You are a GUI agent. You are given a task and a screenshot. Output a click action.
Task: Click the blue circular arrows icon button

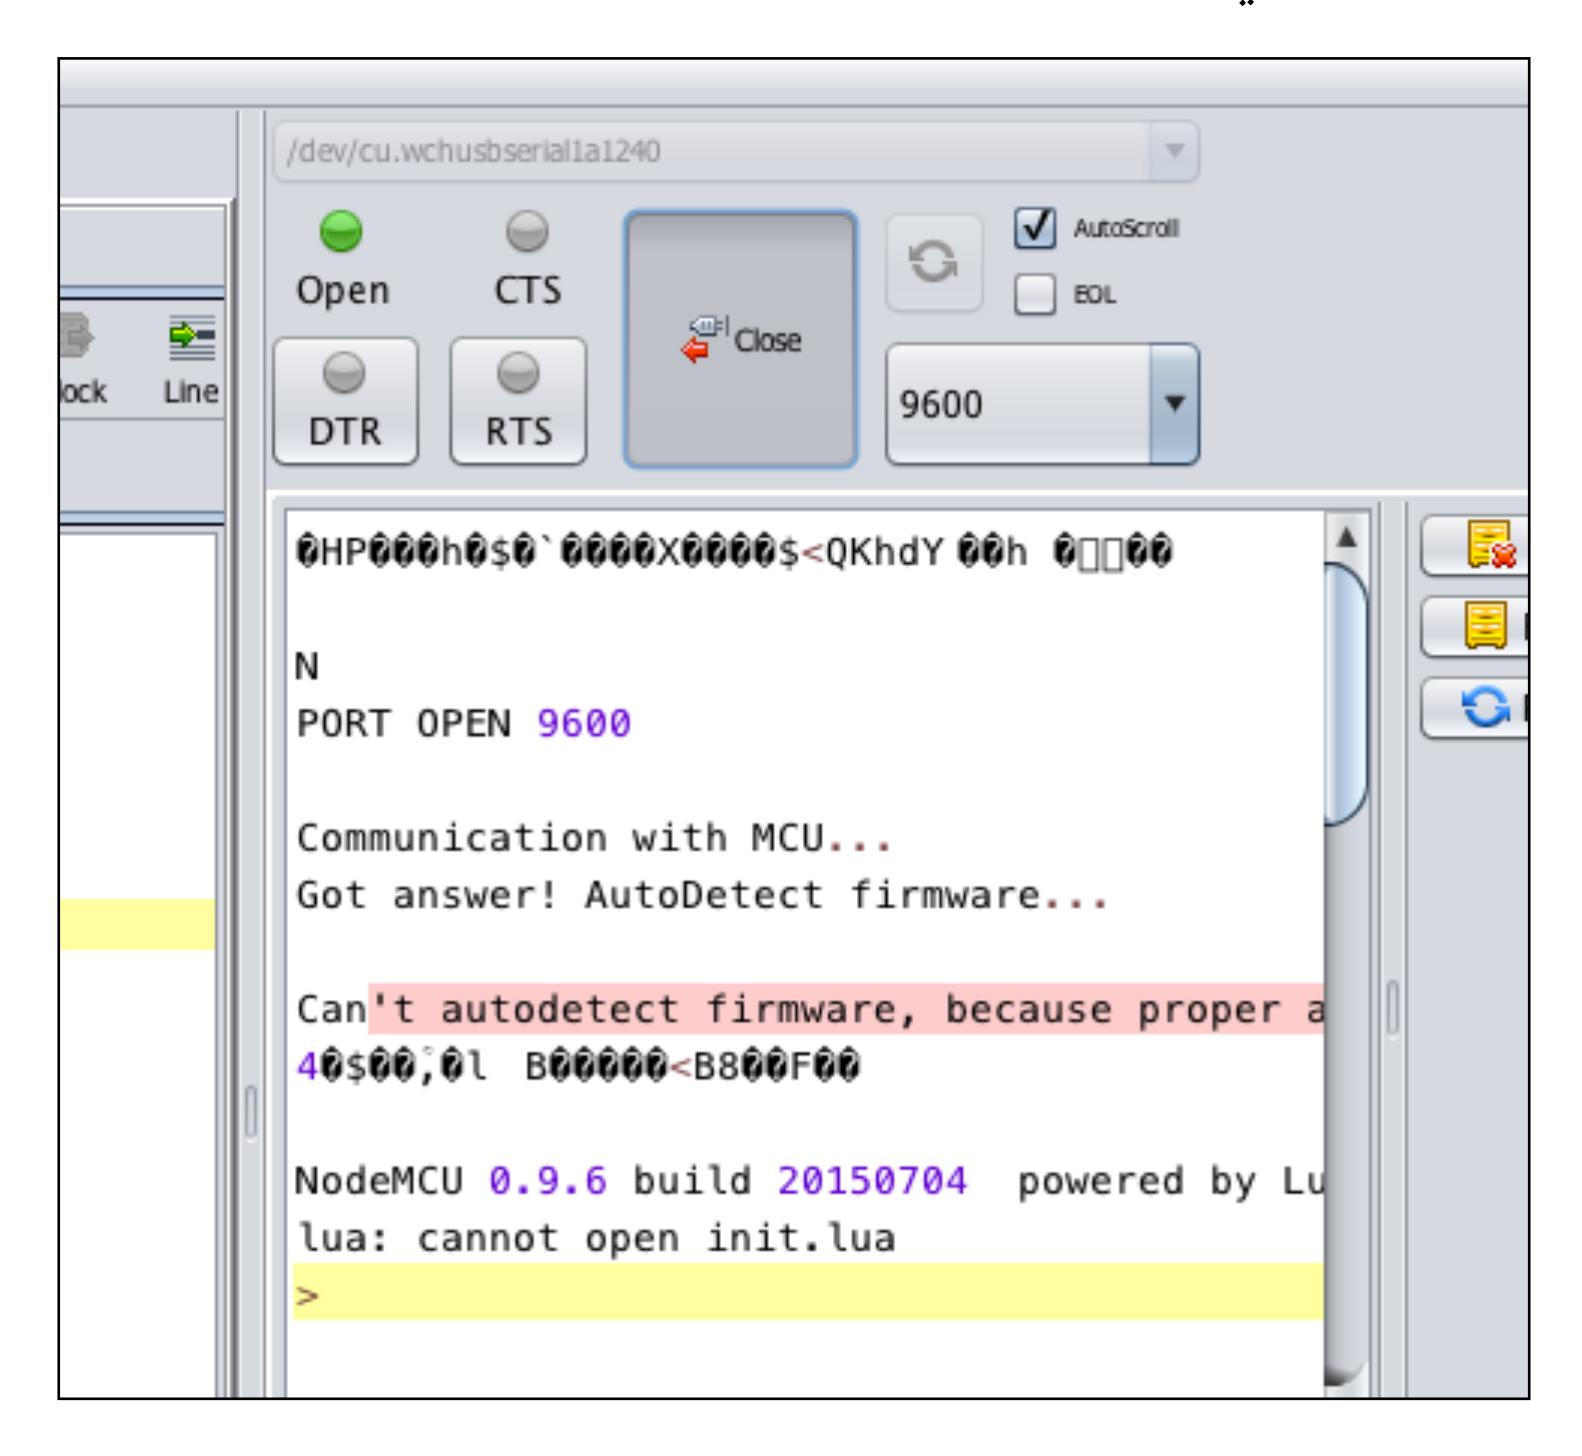click(x=1485, y=707)
